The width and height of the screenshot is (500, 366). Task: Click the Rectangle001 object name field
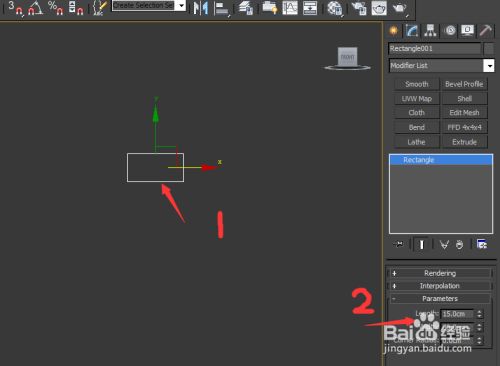pyautogui.click(x=435, y=49)
